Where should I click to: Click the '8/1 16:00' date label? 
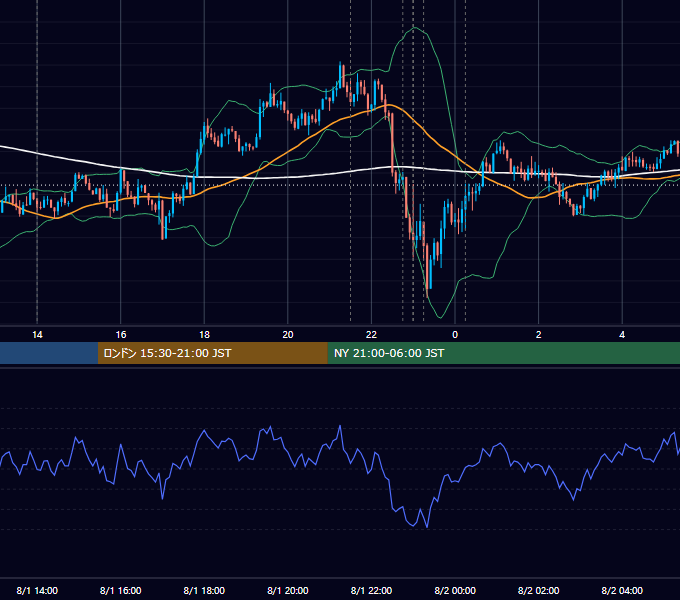[121, 591]
